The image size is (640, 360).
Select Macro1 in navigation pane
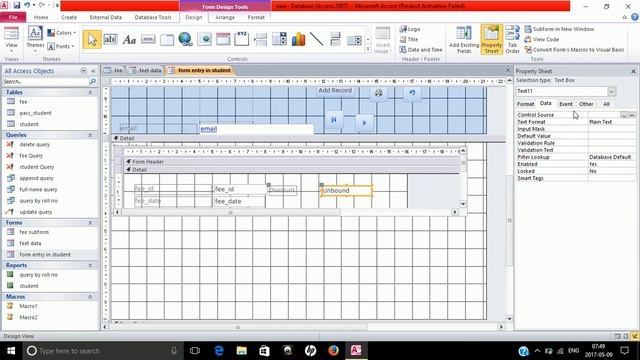(x=28, y=306)
